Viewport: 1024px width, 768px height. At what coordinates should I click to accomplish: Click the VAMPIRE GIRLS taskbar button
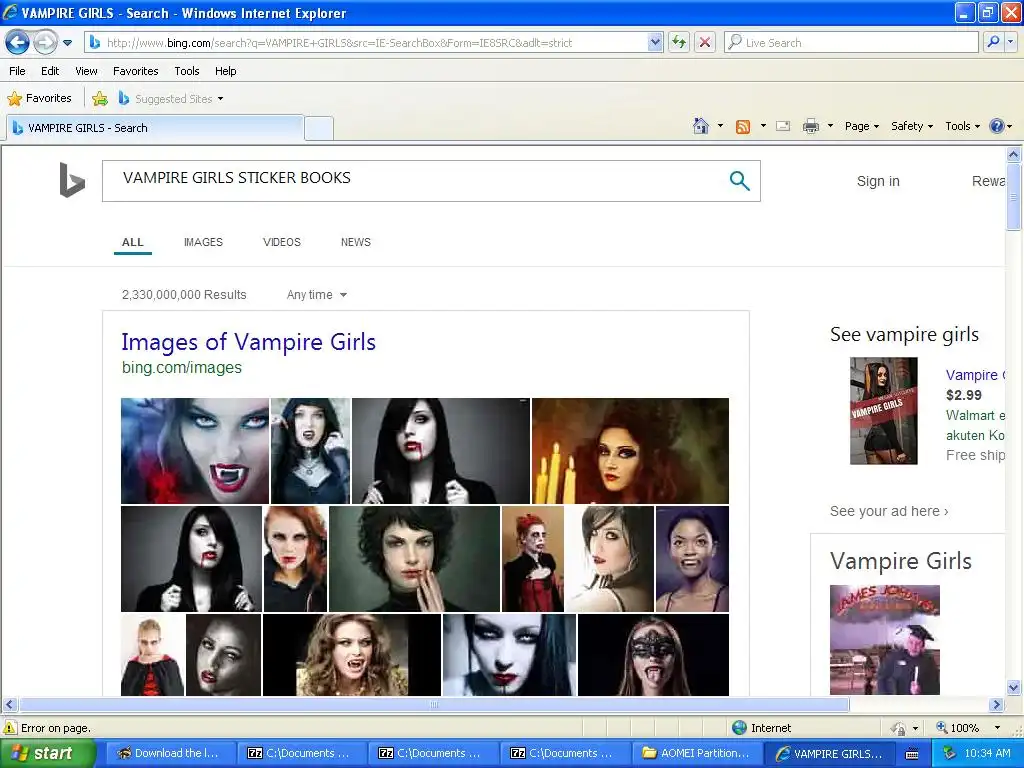coord(828,753)
